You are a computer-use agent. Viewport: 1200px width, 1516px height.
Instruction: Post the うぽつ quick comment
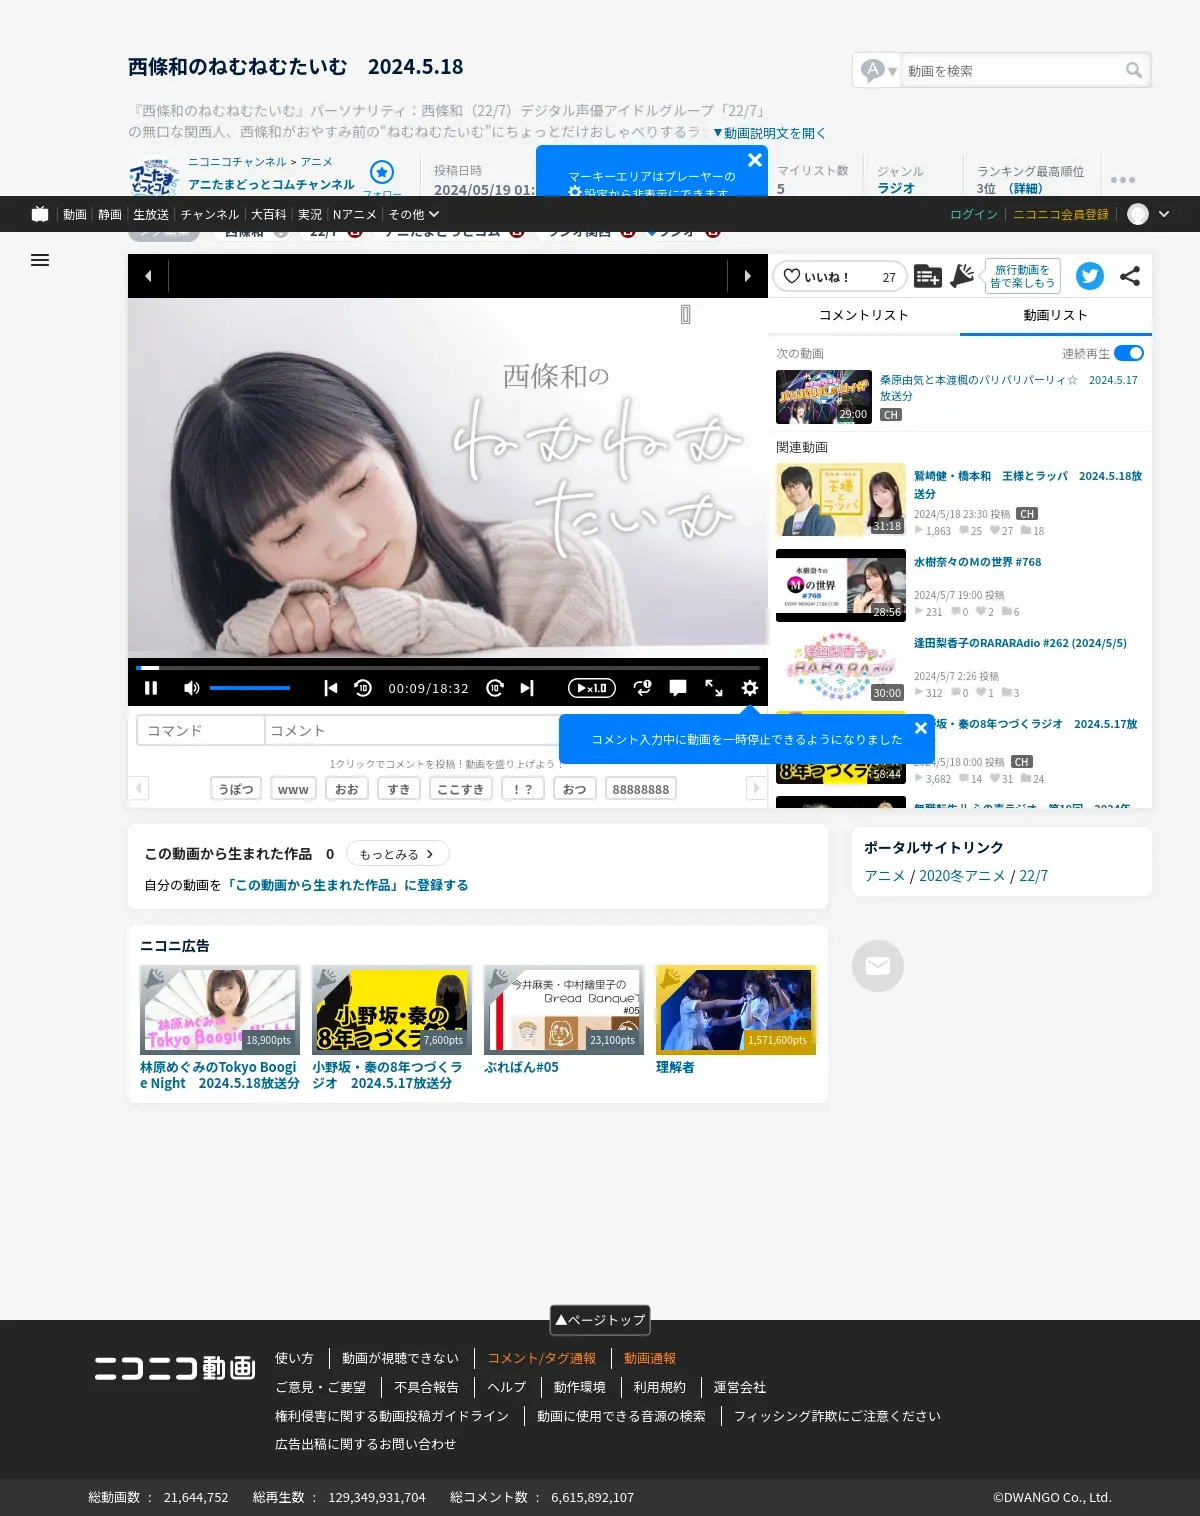tap(237, 789)
